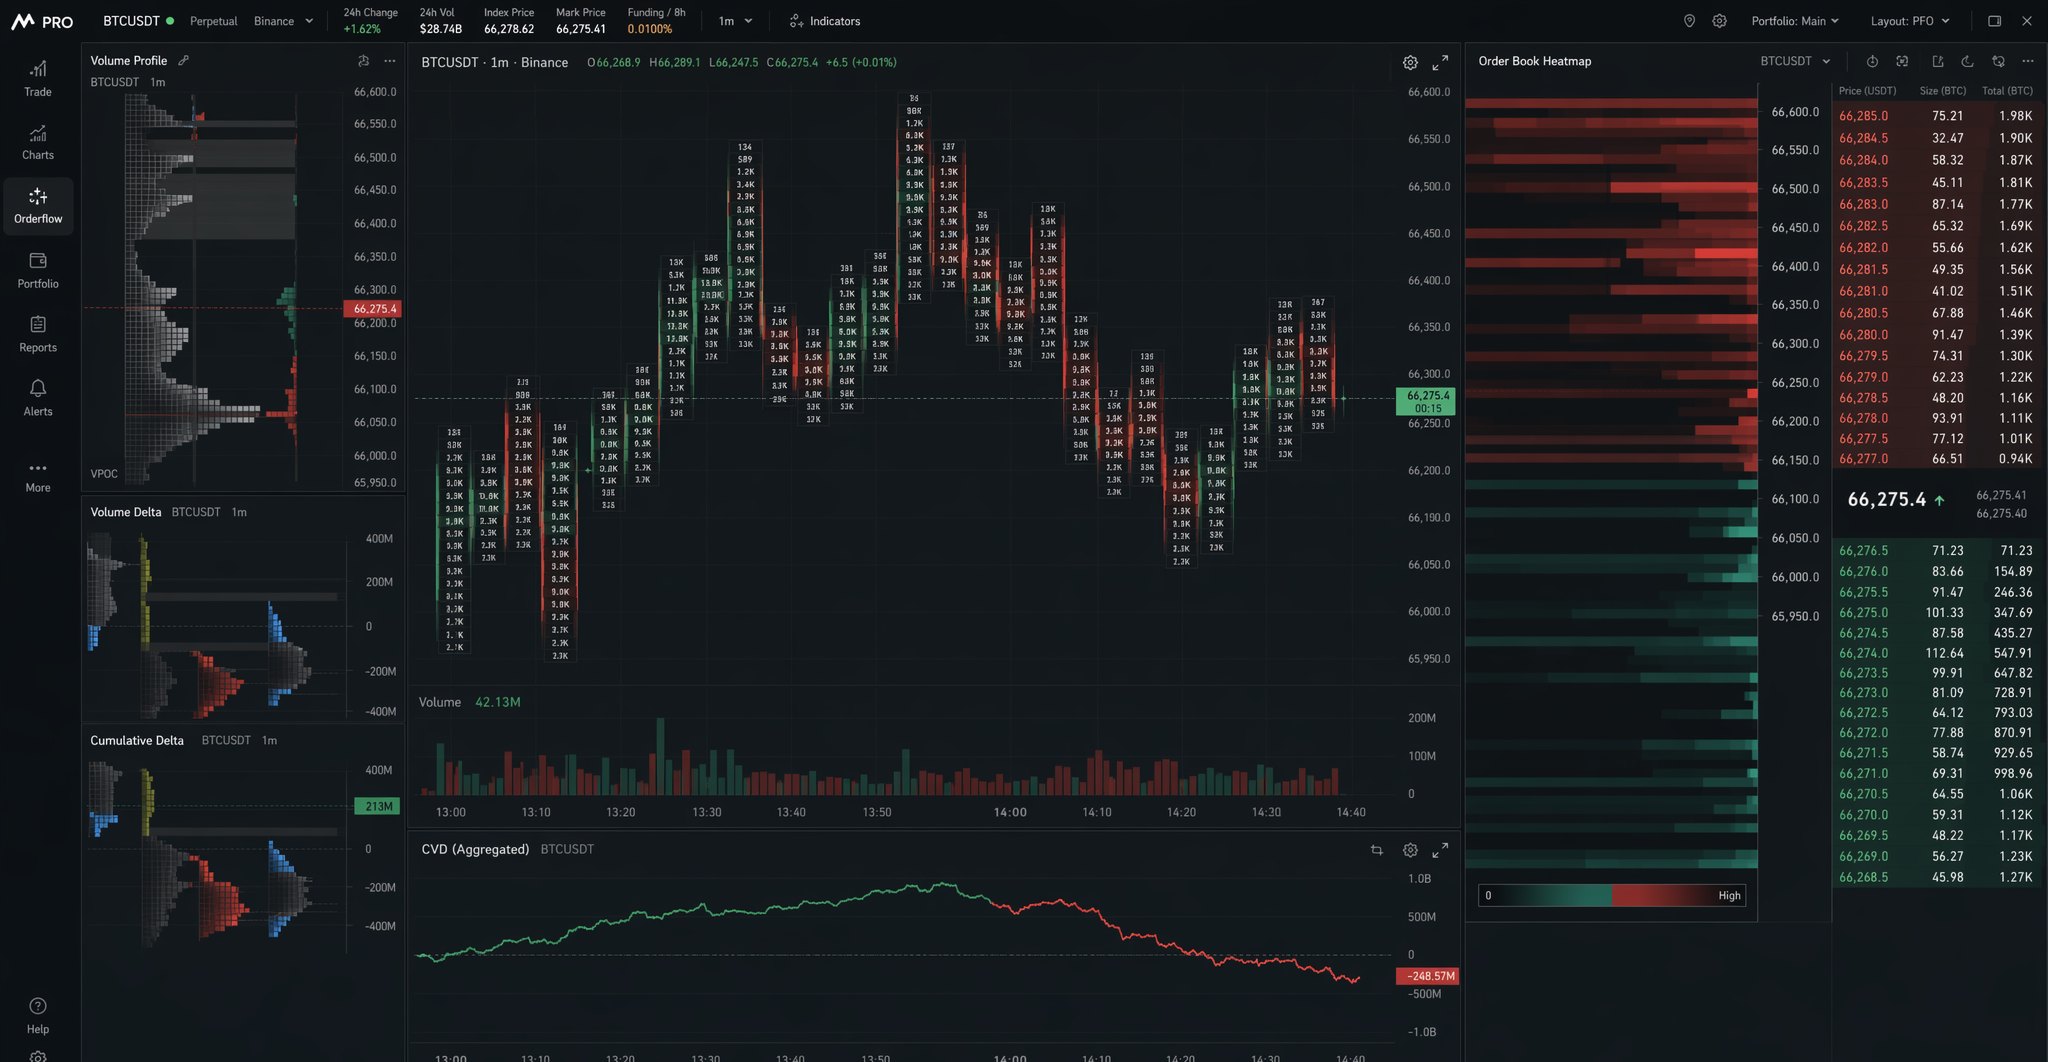
Task: Click the Mark Price 66,275.41 stat
Action: [x=581, y=21]
